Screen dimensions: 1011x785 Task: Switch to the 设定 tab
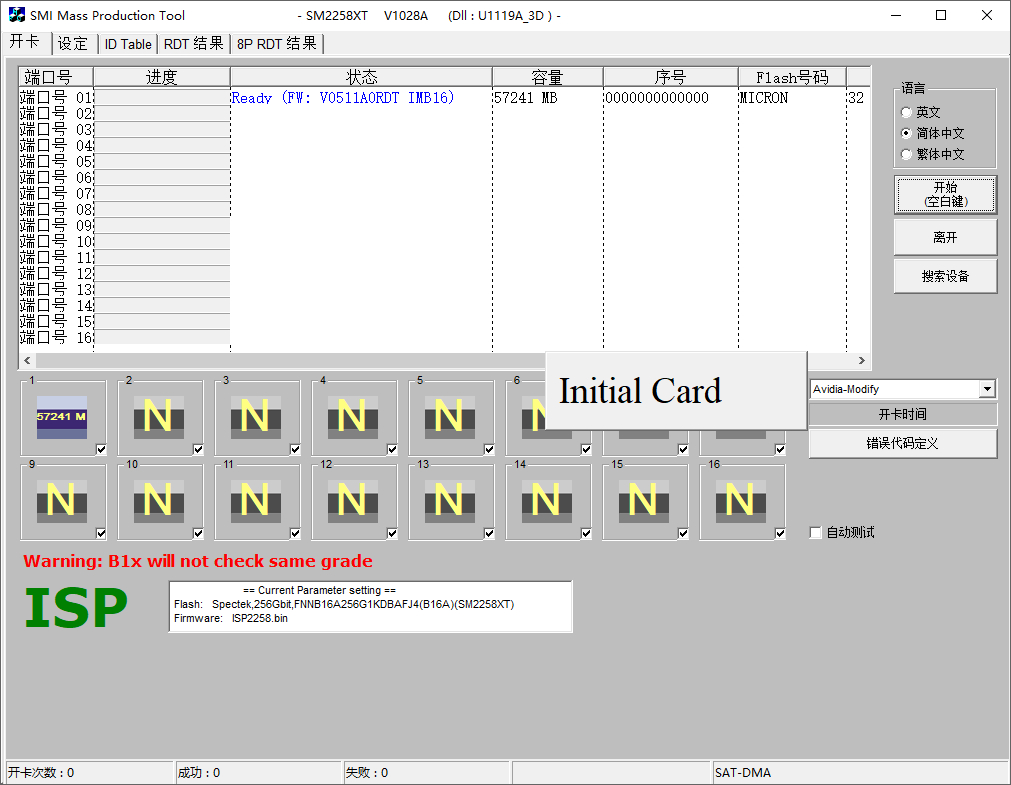click(73, 44)
